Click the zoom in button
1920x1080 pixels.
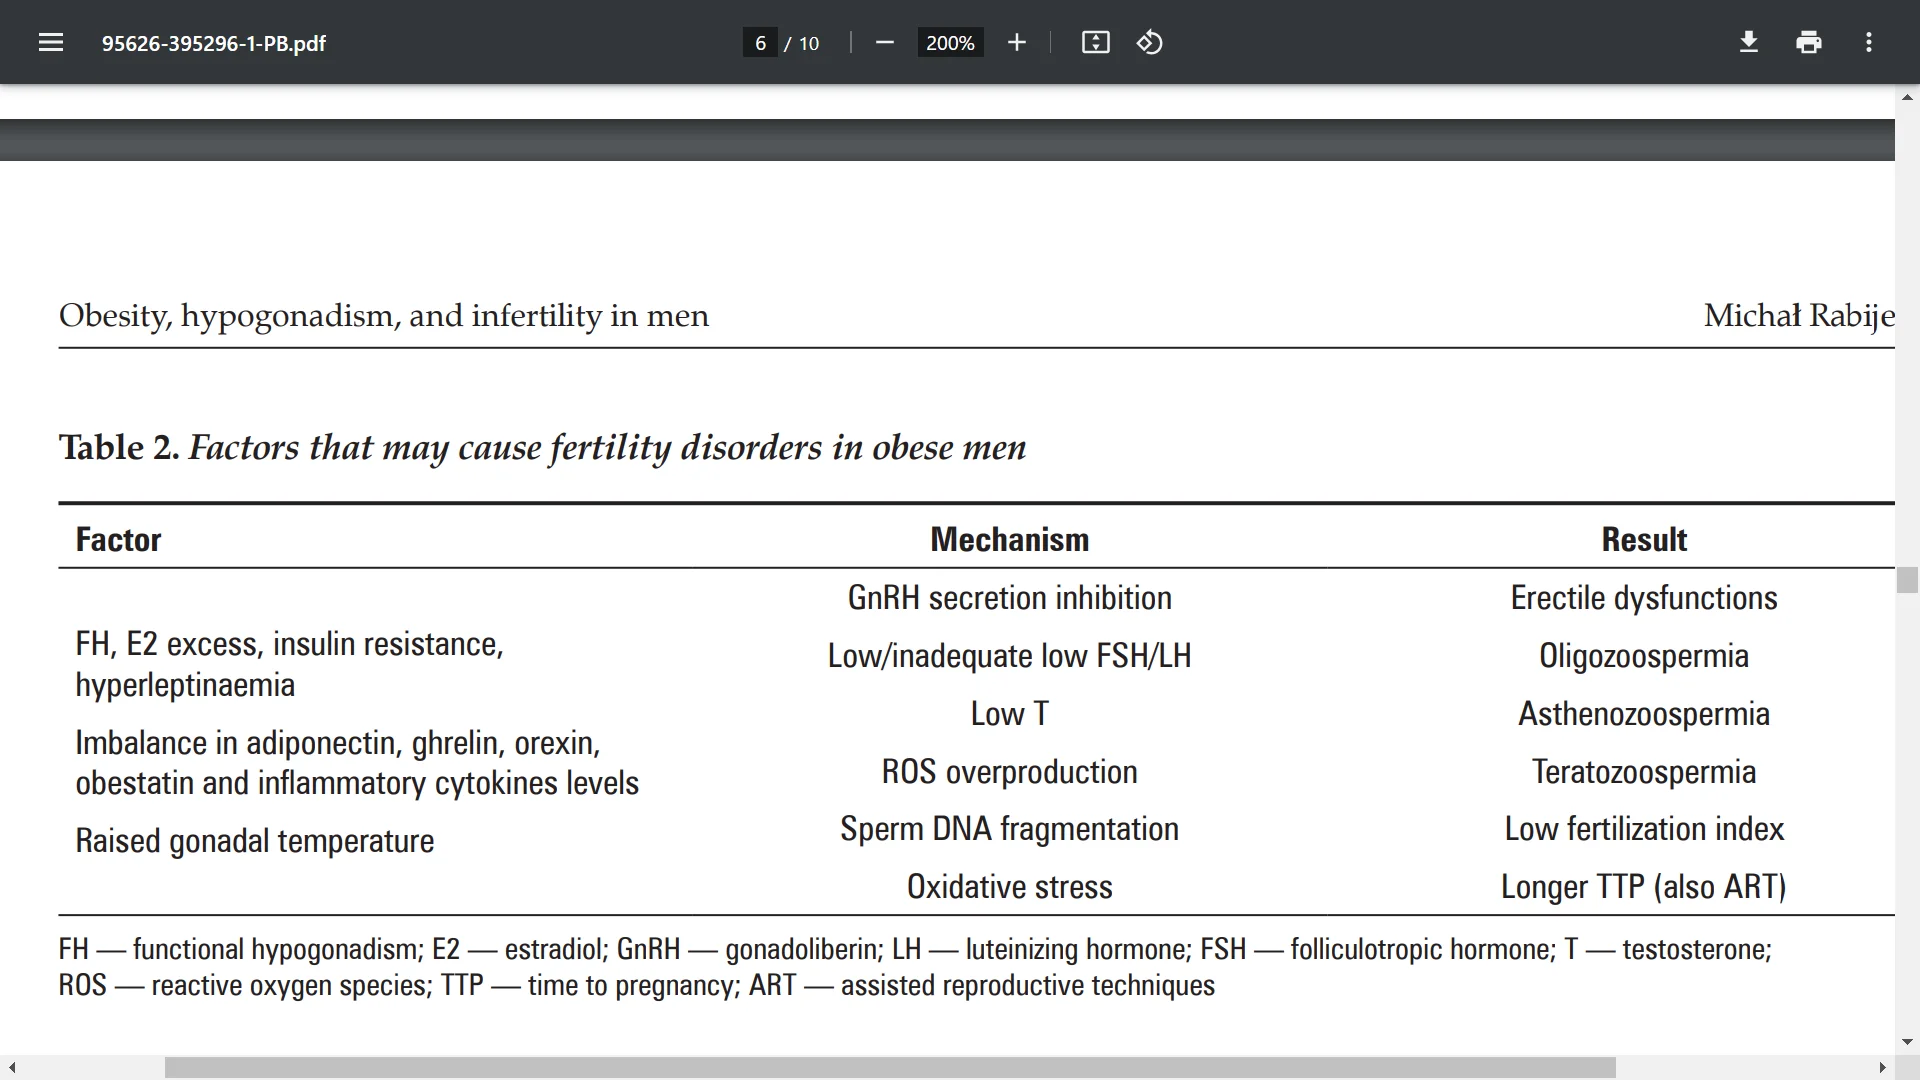1017,44
